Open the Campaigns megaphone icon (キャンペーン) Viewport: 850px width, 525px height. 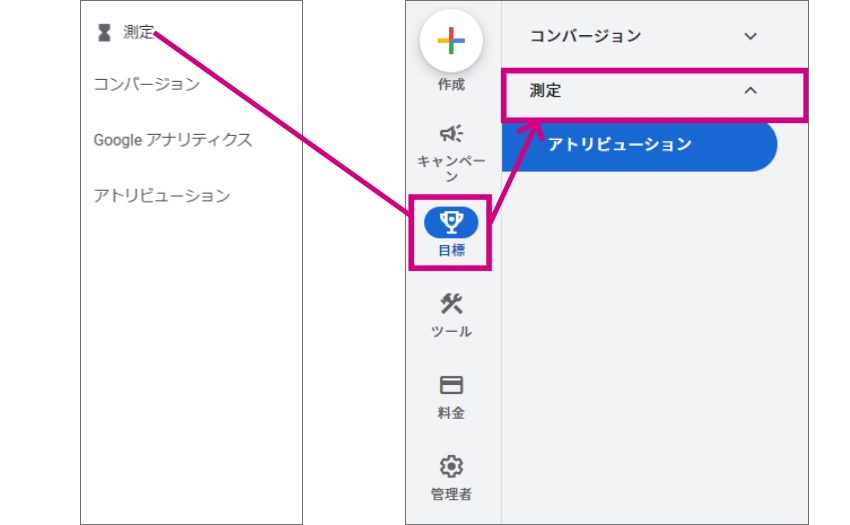tap(451, 133)
